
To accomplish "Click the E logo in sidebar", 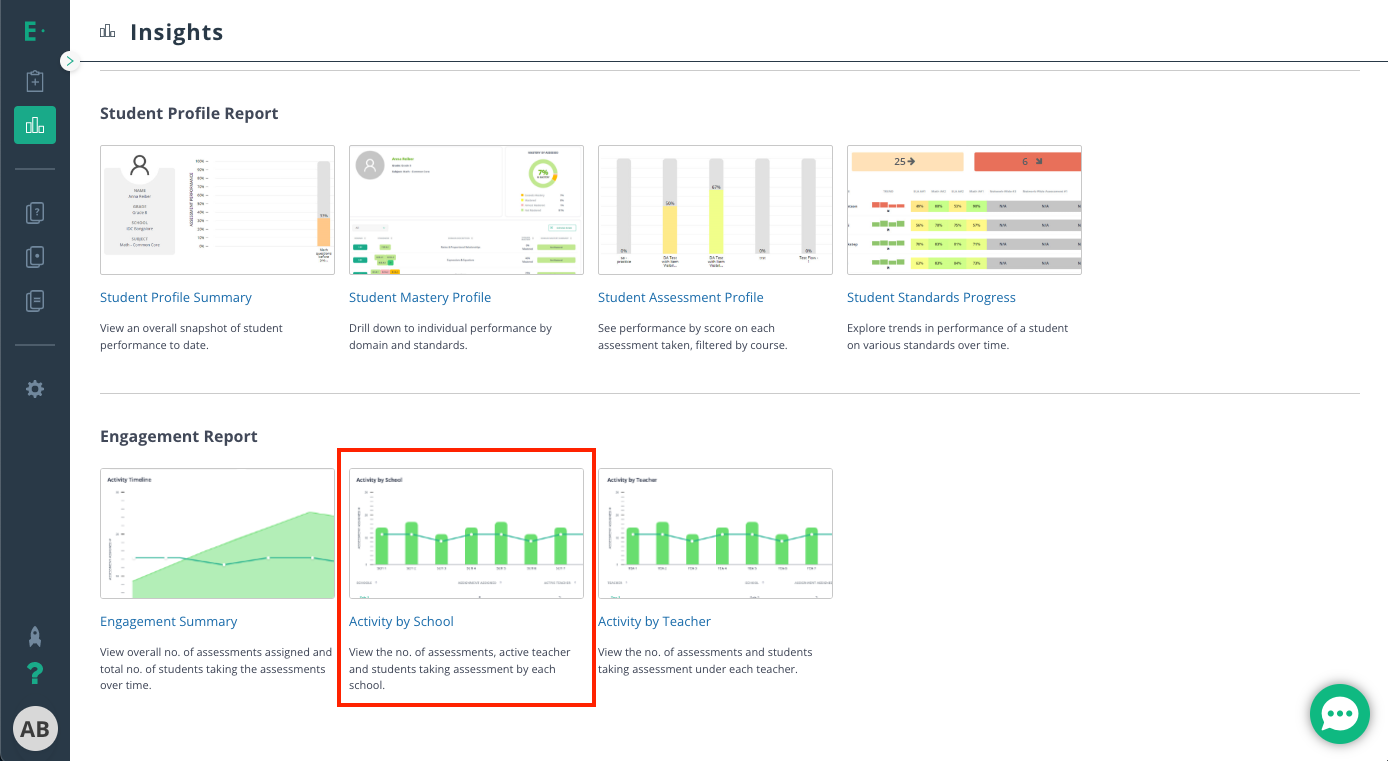I will click(x=34, y=32).
